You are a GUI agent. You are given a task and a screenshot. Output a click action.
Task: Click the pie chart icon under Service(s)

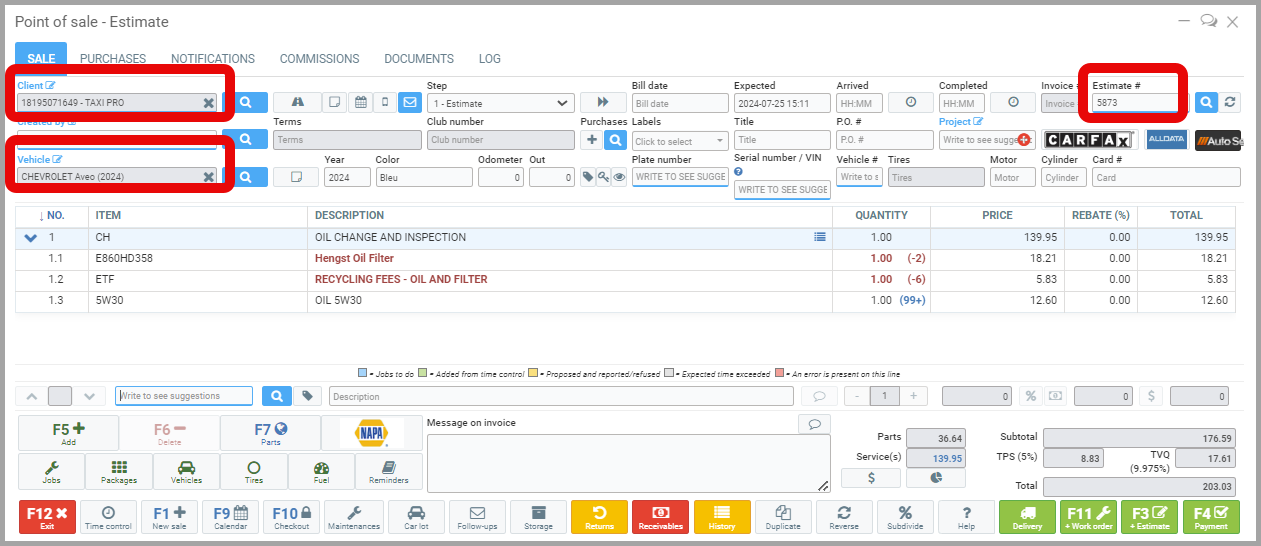pyautogui.click(x=937, y=479)
